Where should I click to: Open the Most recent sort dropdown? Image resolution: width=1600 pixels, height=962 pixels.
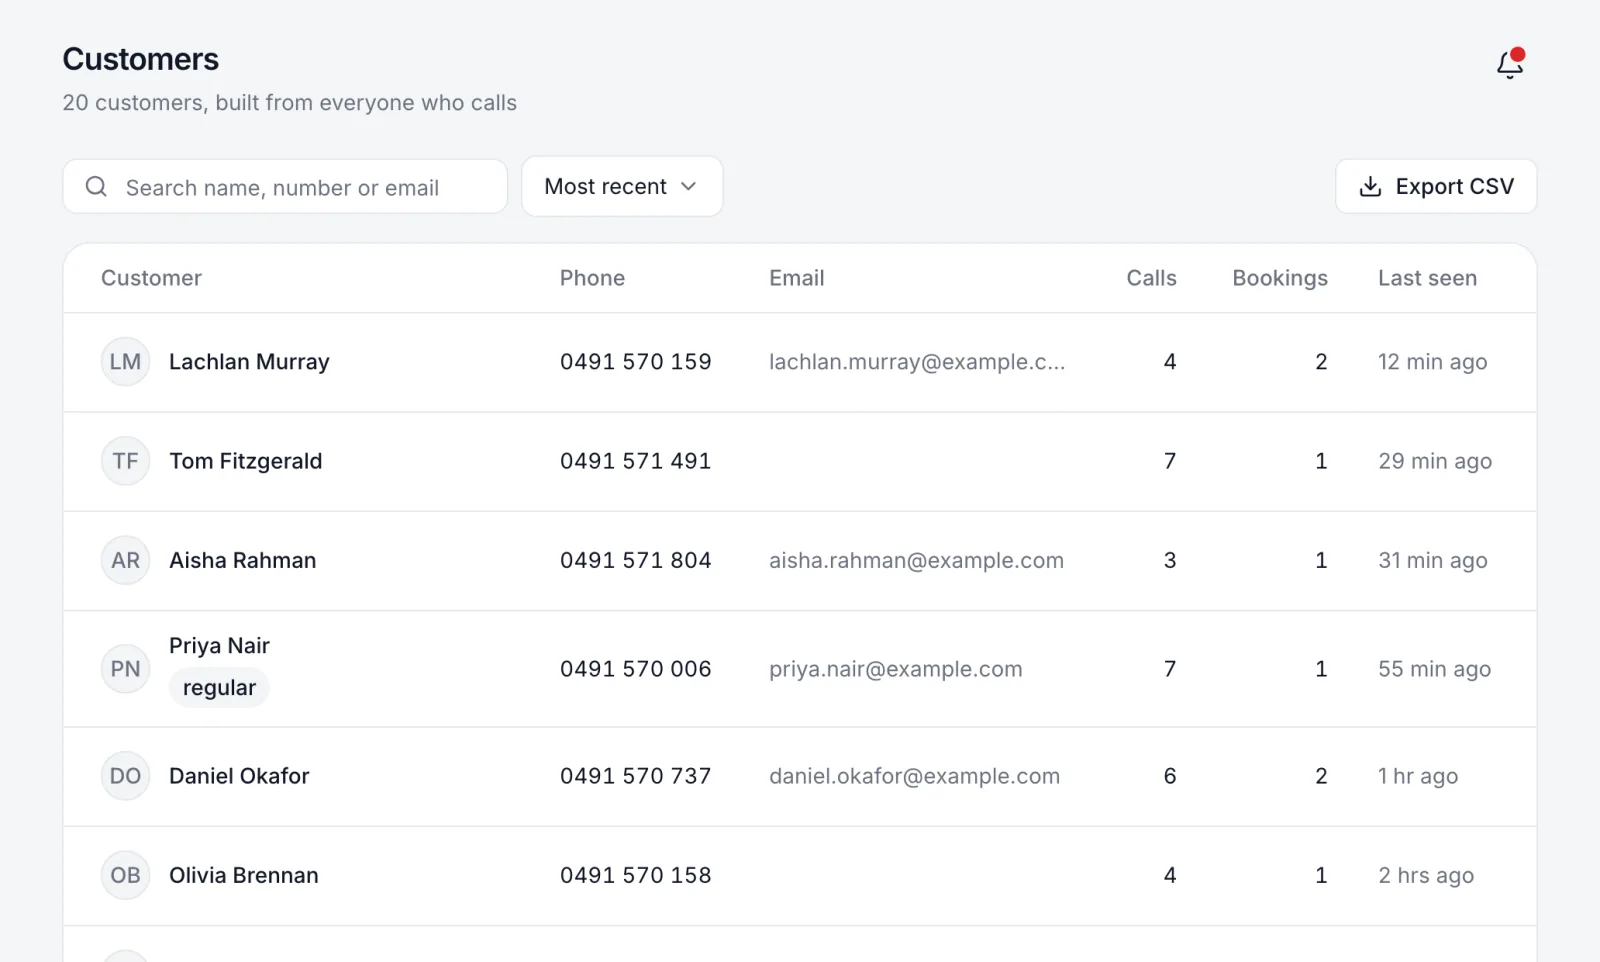click(622, 187)
